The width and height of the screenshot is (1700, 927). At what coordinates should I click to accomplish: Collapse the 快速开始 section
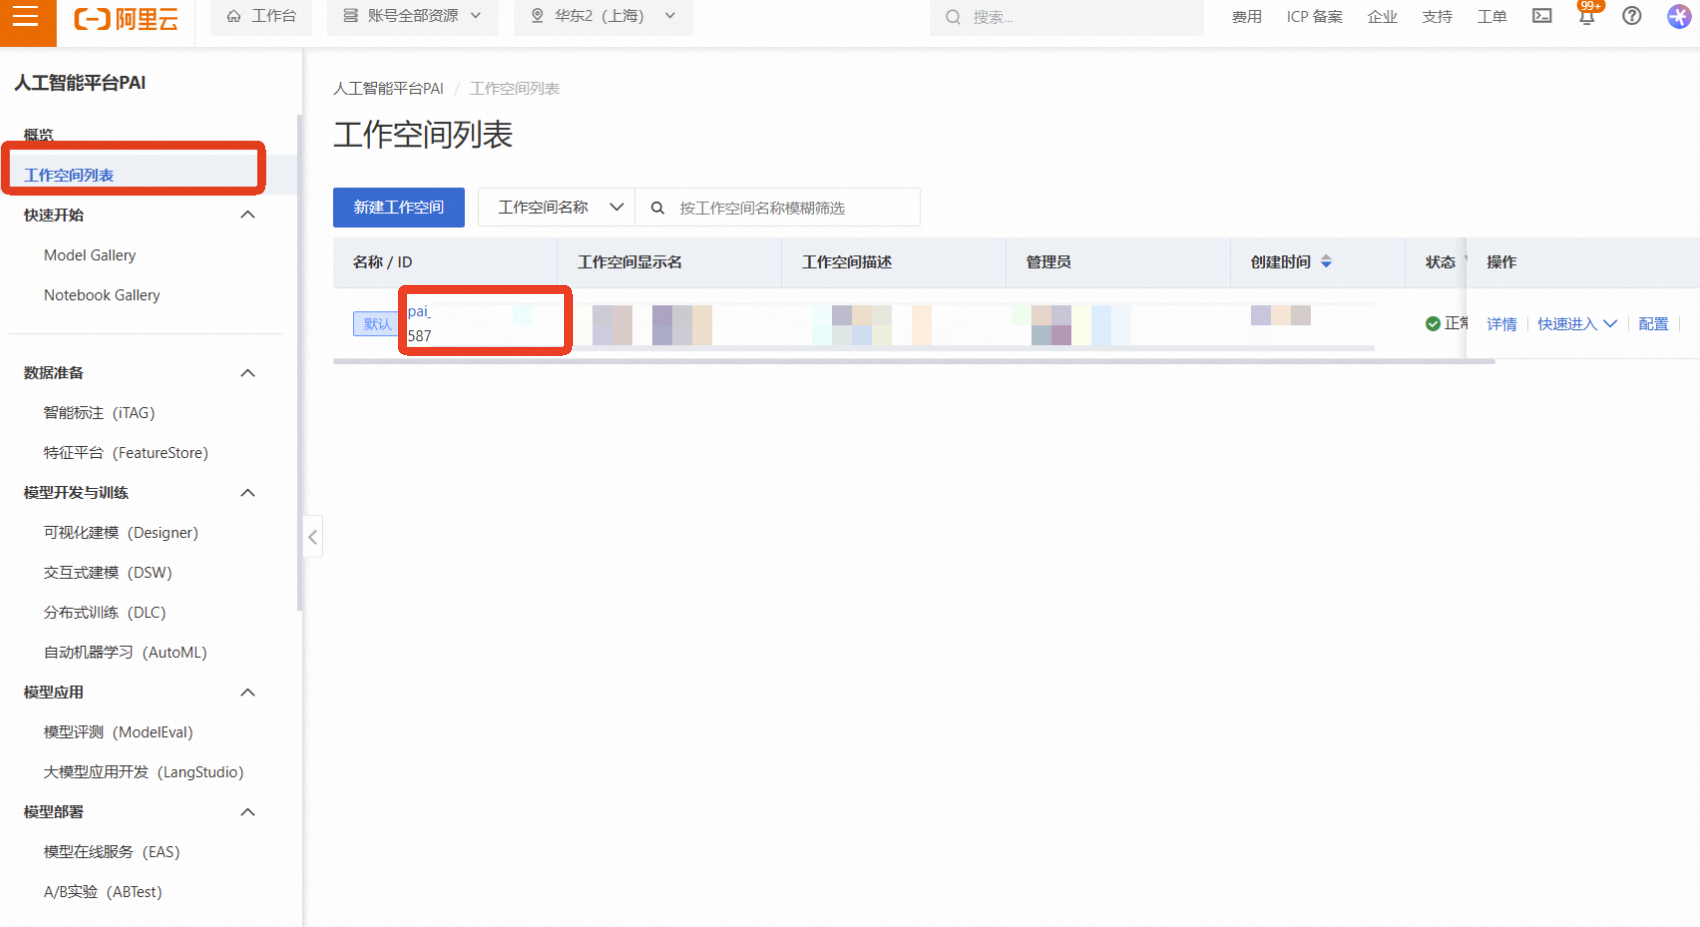(x=248, y=215)
